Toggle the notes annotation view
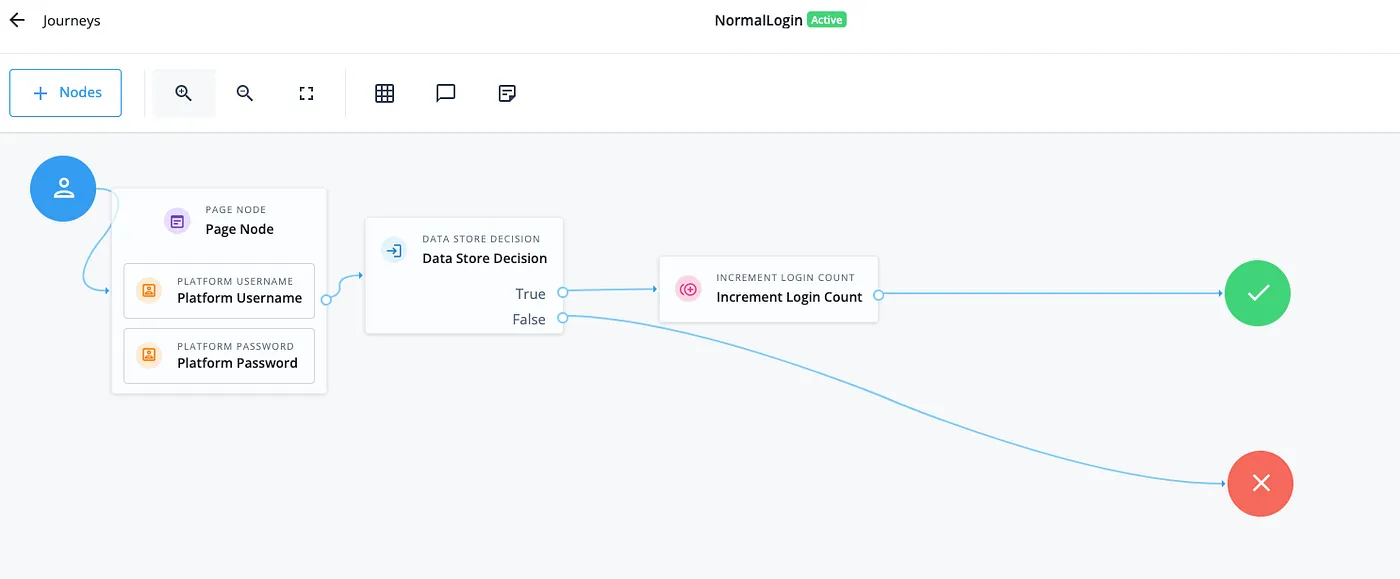 (x=506, y=92)
